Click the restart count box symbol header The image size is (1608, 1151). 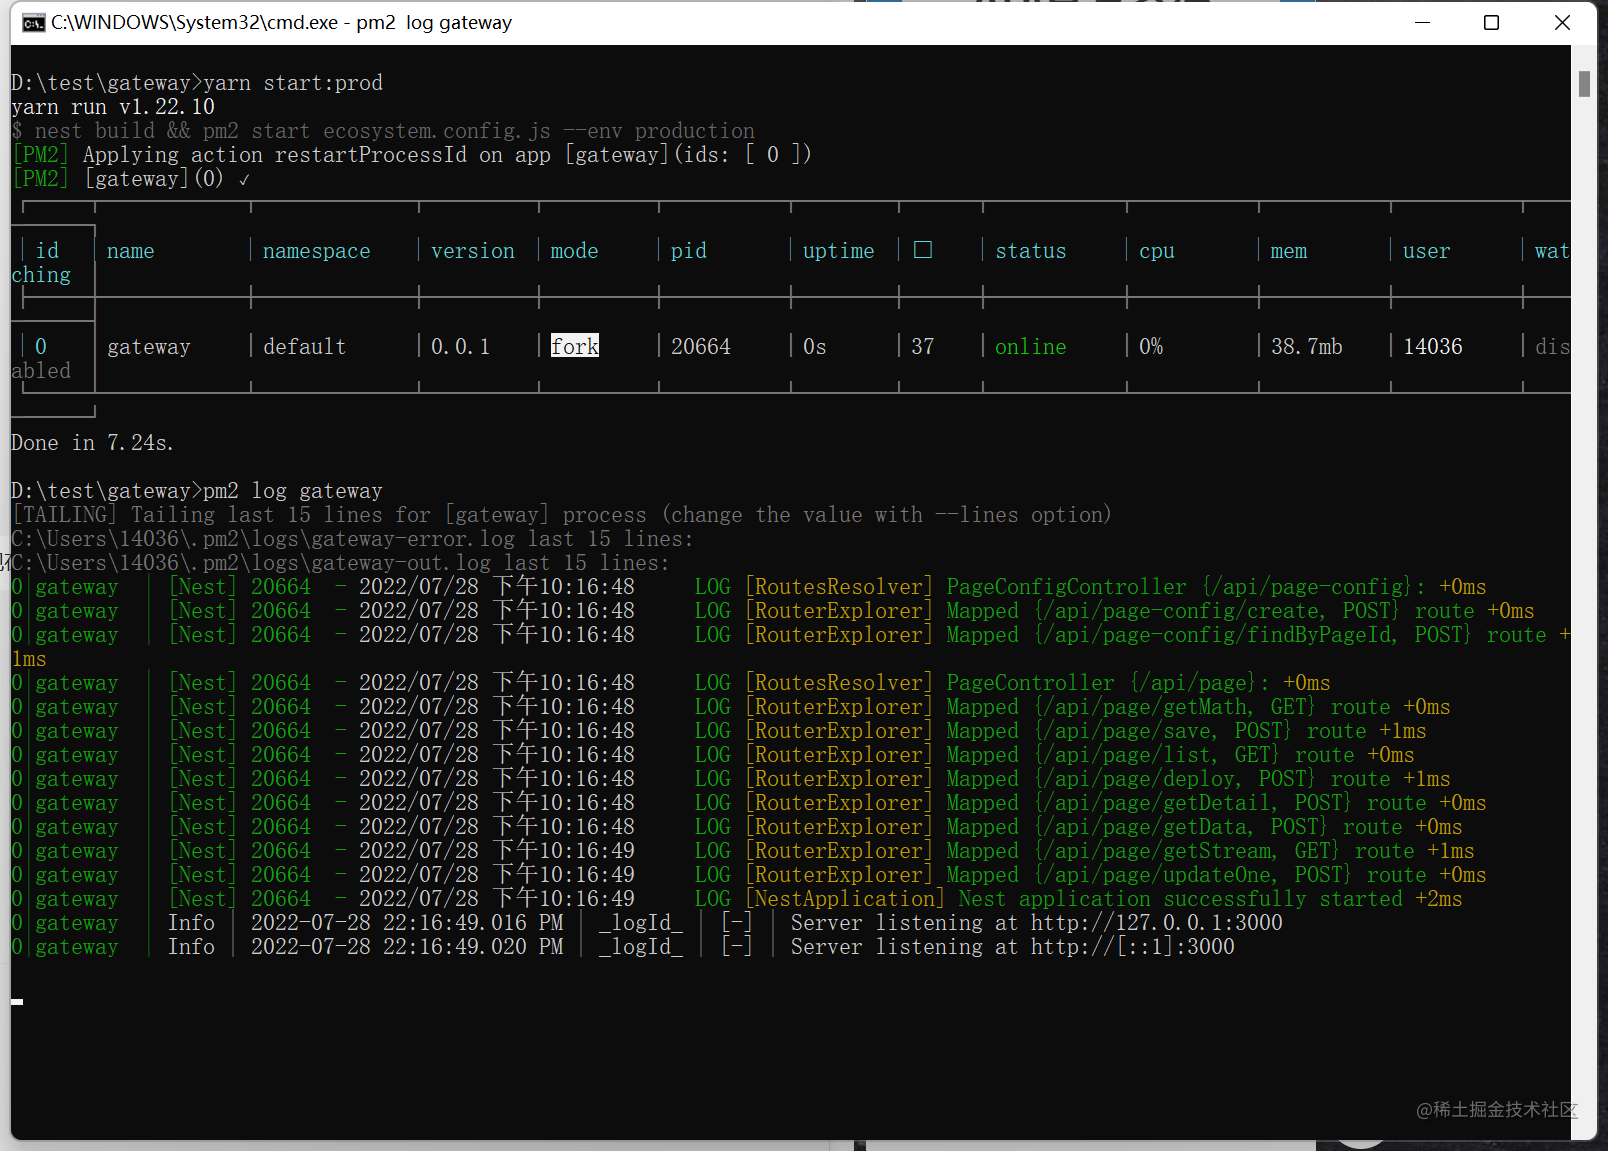click(x=923, y=250)
